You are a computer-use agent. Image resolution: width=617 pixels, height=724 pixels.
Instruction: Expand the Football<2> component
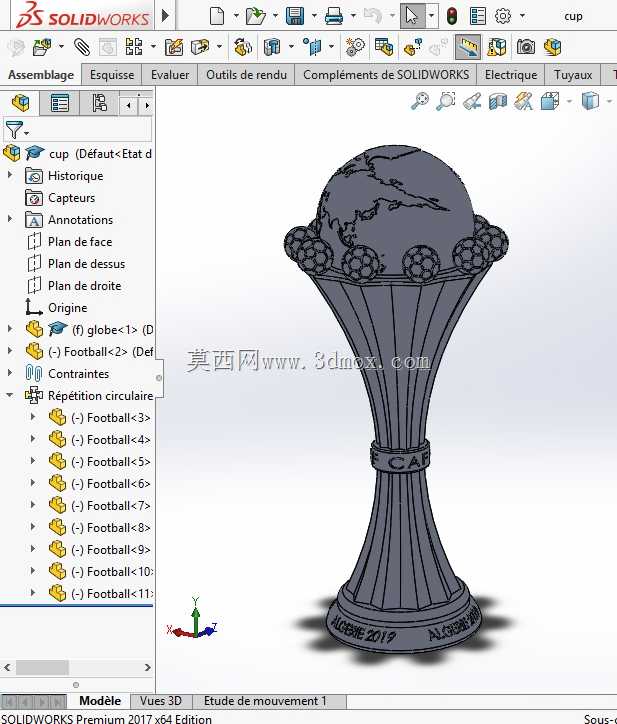[x=10, y=351]
